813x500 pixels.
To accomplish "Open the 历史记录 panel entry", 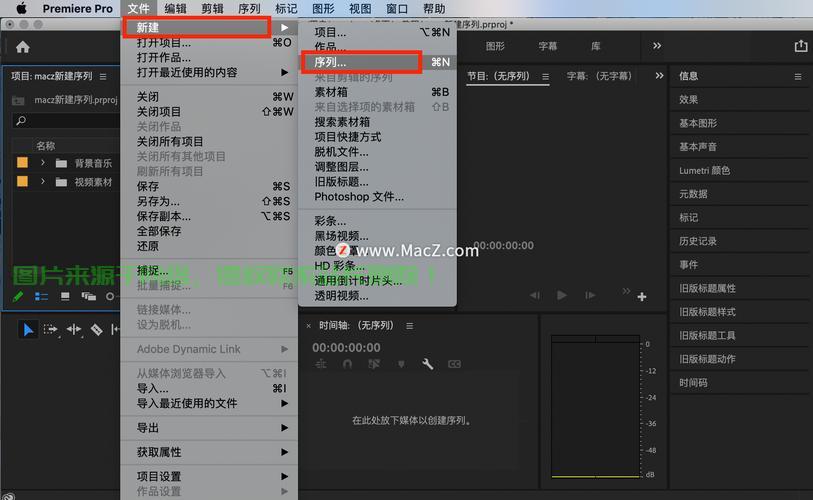I will [x=698, y=241].
